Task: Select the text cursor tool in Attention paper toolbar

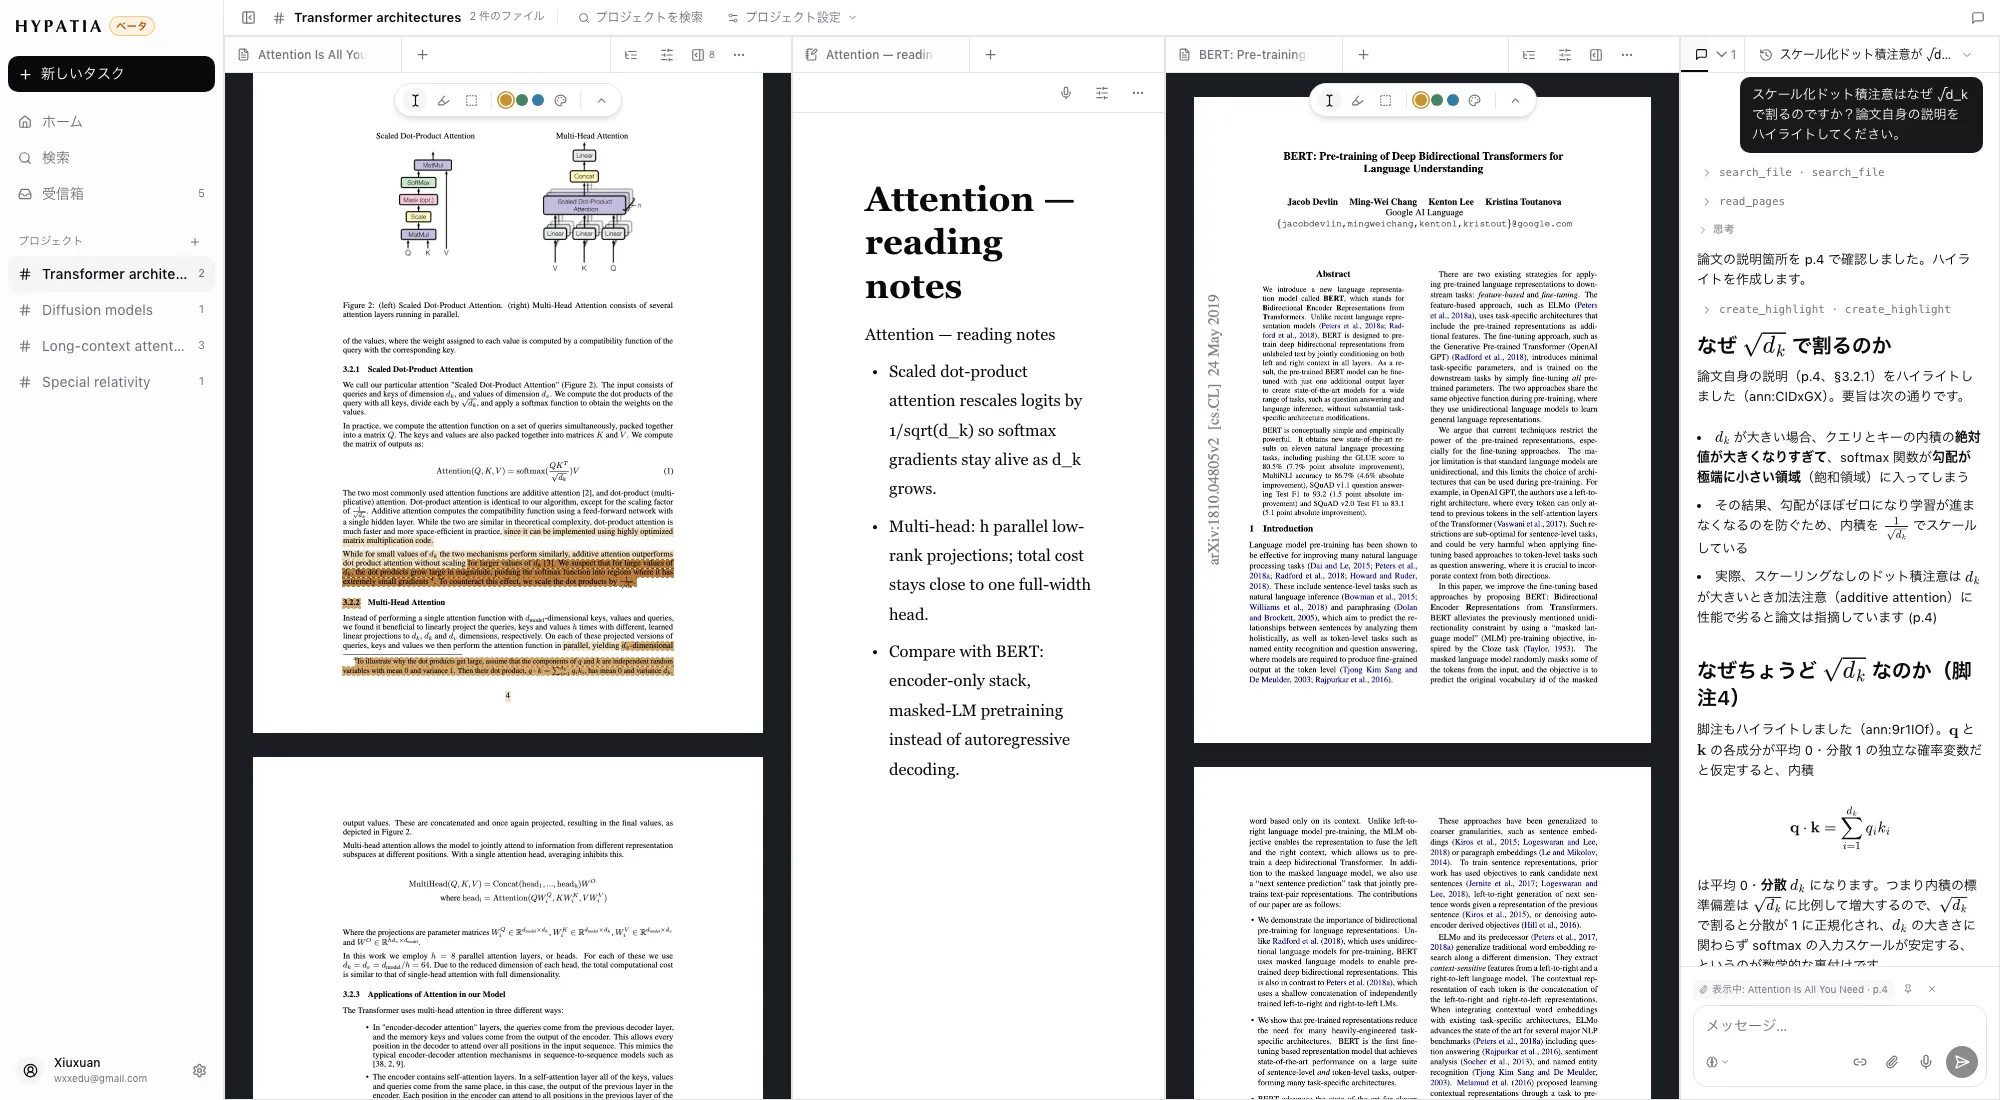Action: [x=415, y=100]
